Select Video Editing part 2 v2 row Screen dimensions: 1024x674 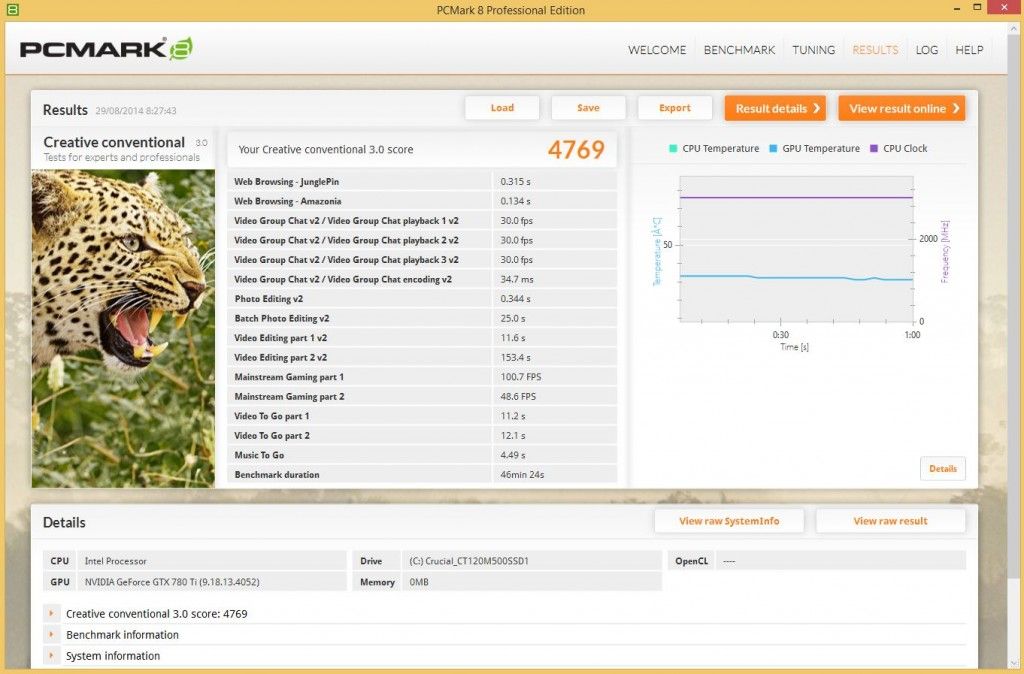click(422, 357)
